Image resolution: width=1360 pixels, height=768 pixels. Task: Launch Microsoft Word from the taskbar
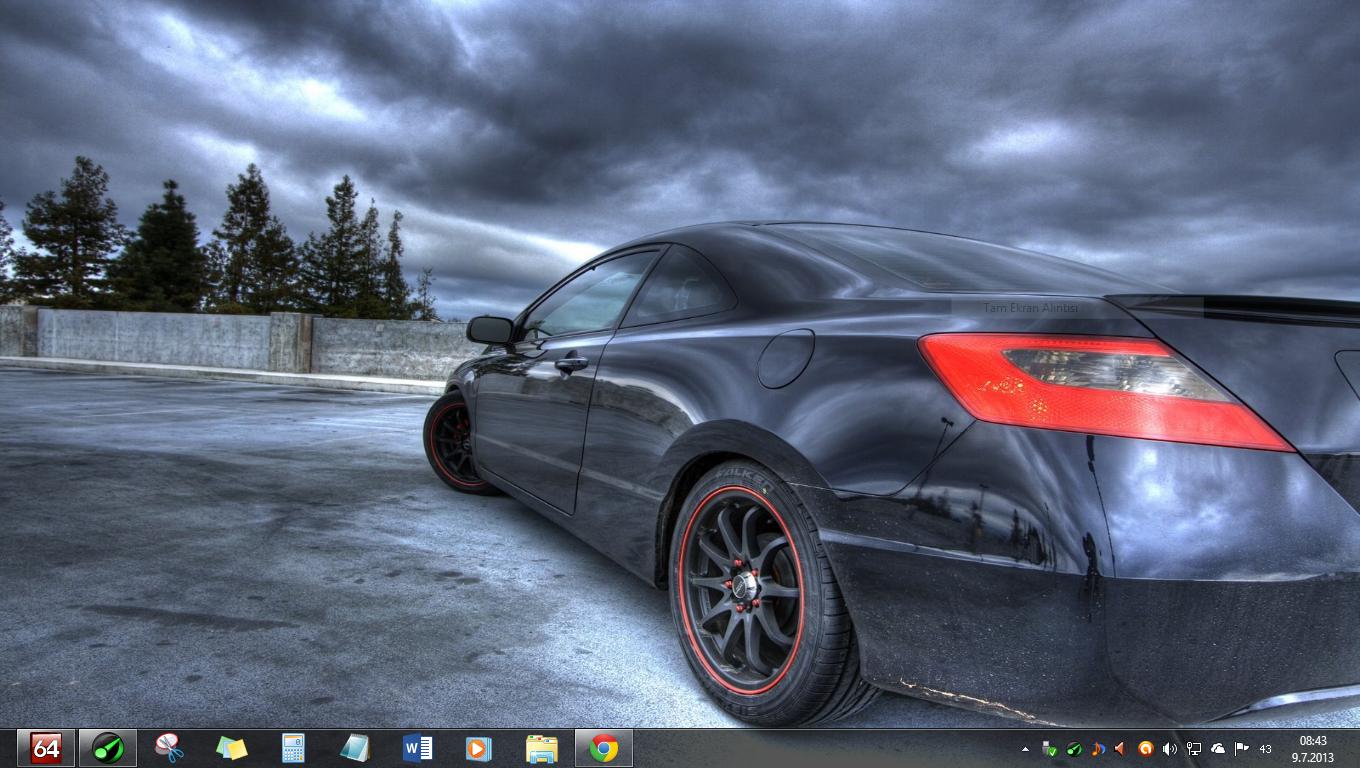pyautogui.click(x=417, y=748)
